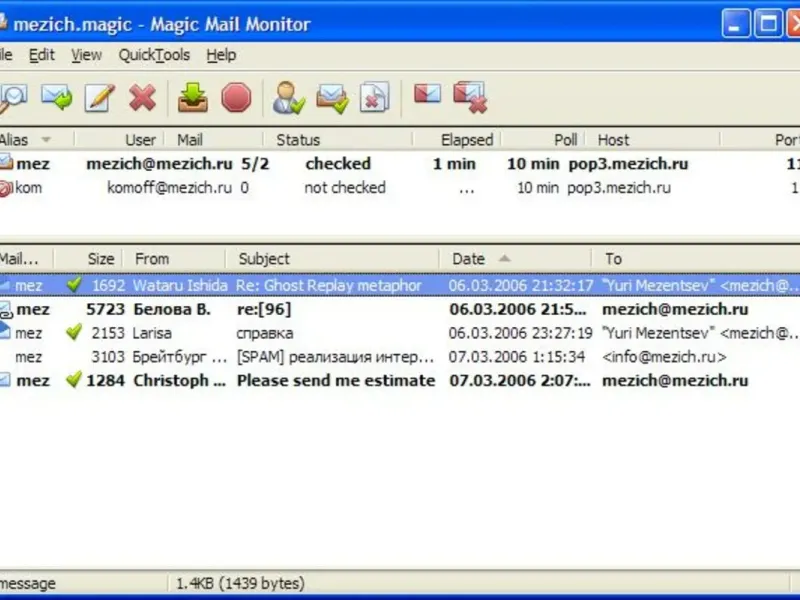Click the single red envelope toolbar icon
This screenshot has height=600, width=800.
427,94
